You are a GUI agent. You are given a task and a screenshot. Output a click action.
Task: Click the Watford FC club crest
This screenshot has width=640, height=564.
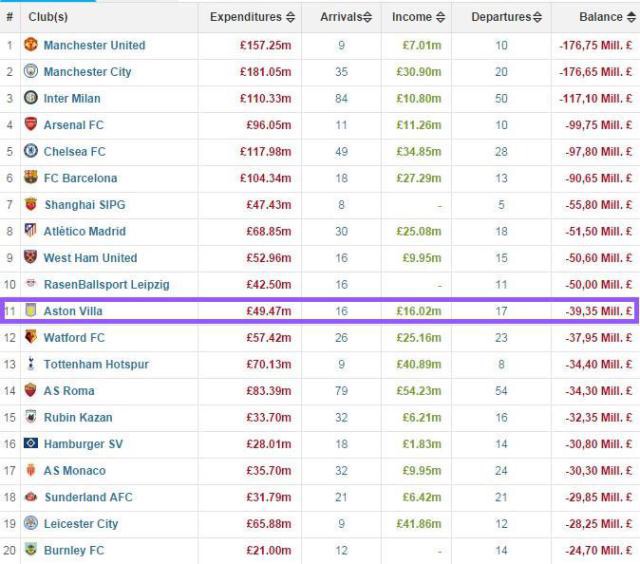coord(30,338)
